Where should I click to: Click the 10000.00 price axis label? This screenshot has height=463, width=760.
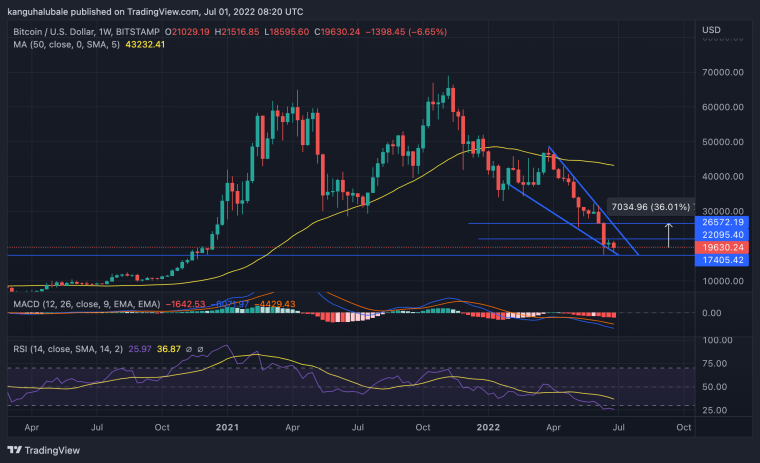(723, 281)
